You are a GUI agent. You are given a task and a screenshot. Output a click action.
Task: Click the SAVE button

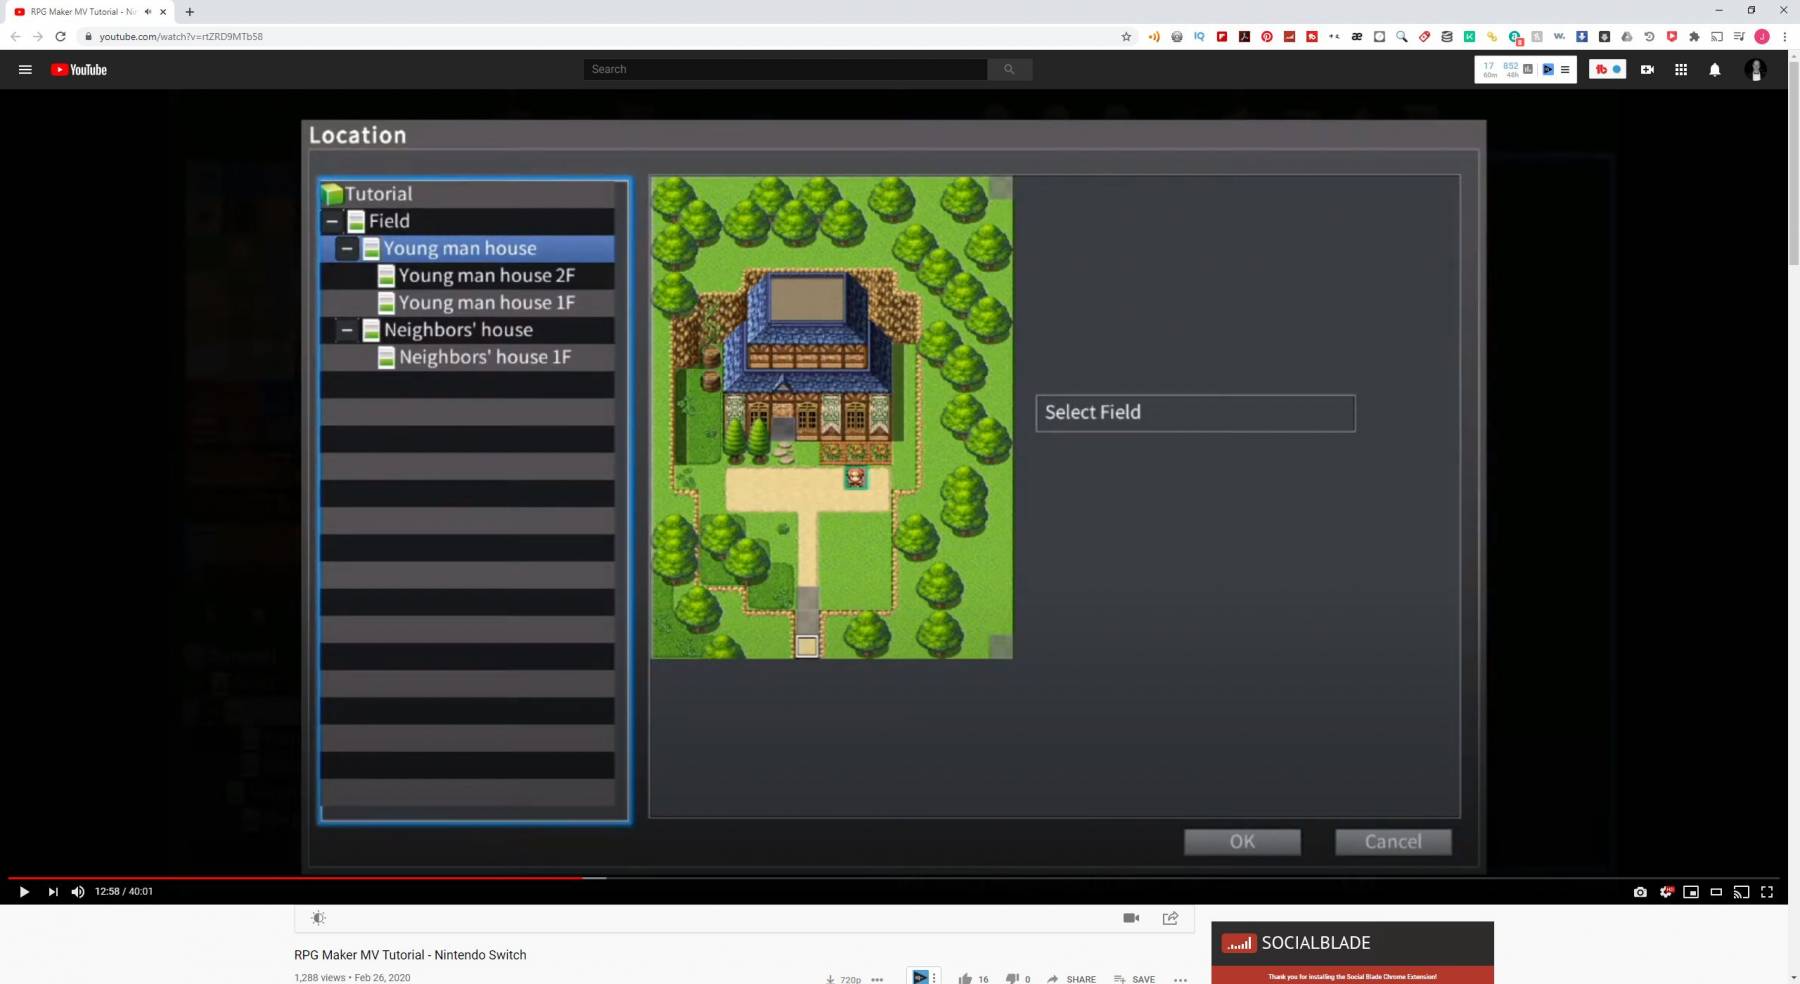pyautogui.click(x=1134, y=979)
